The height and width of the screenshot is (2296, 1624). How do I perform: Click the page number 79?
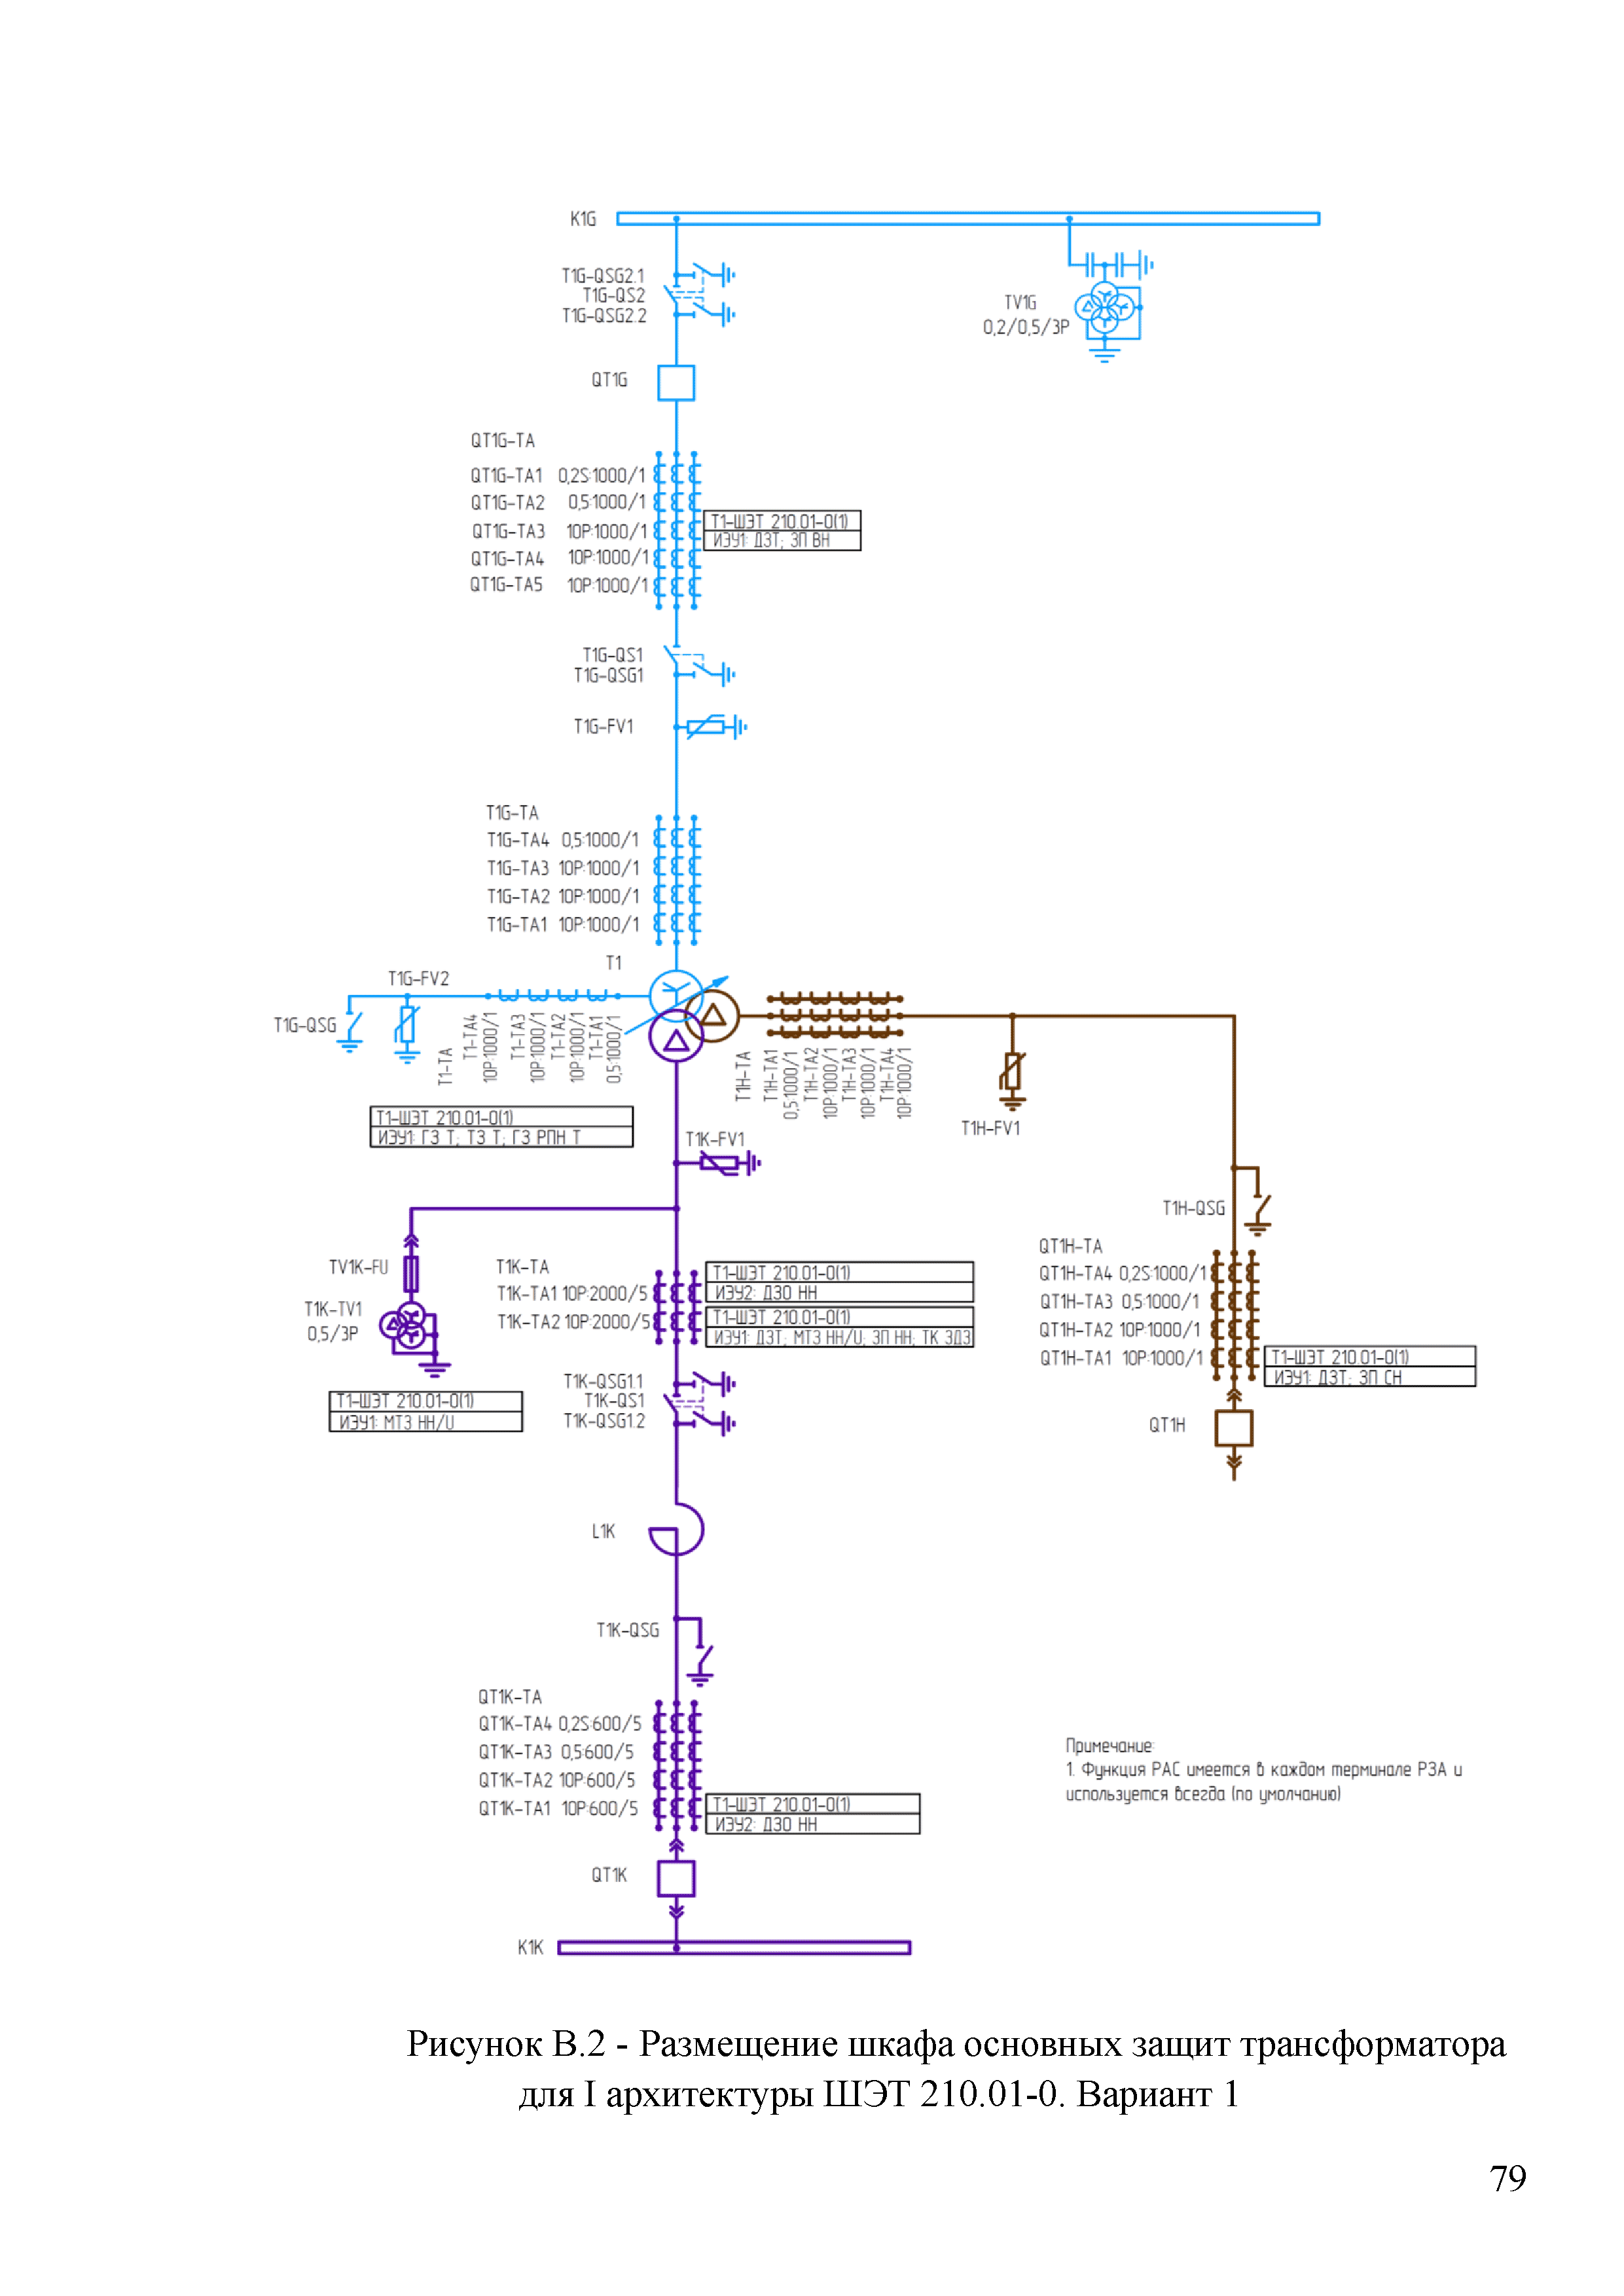(x=1508, y=2178)
